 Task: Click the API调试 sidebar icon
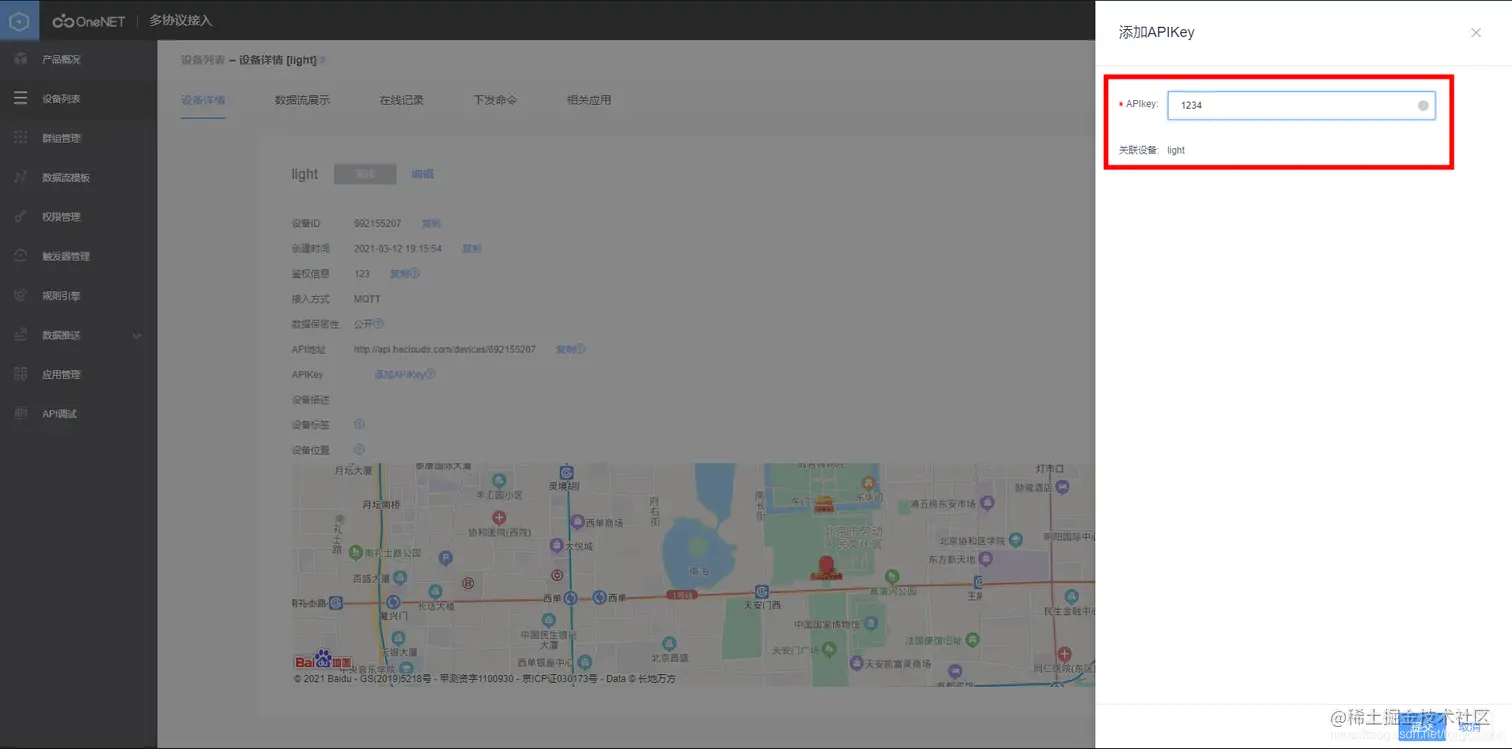[20, 414]
